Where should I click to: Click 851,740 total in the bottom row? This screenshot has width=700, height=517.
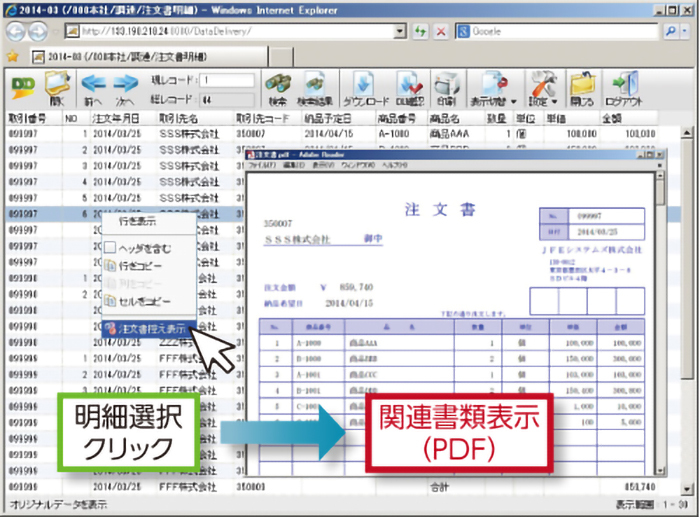[x=640, y=487]
